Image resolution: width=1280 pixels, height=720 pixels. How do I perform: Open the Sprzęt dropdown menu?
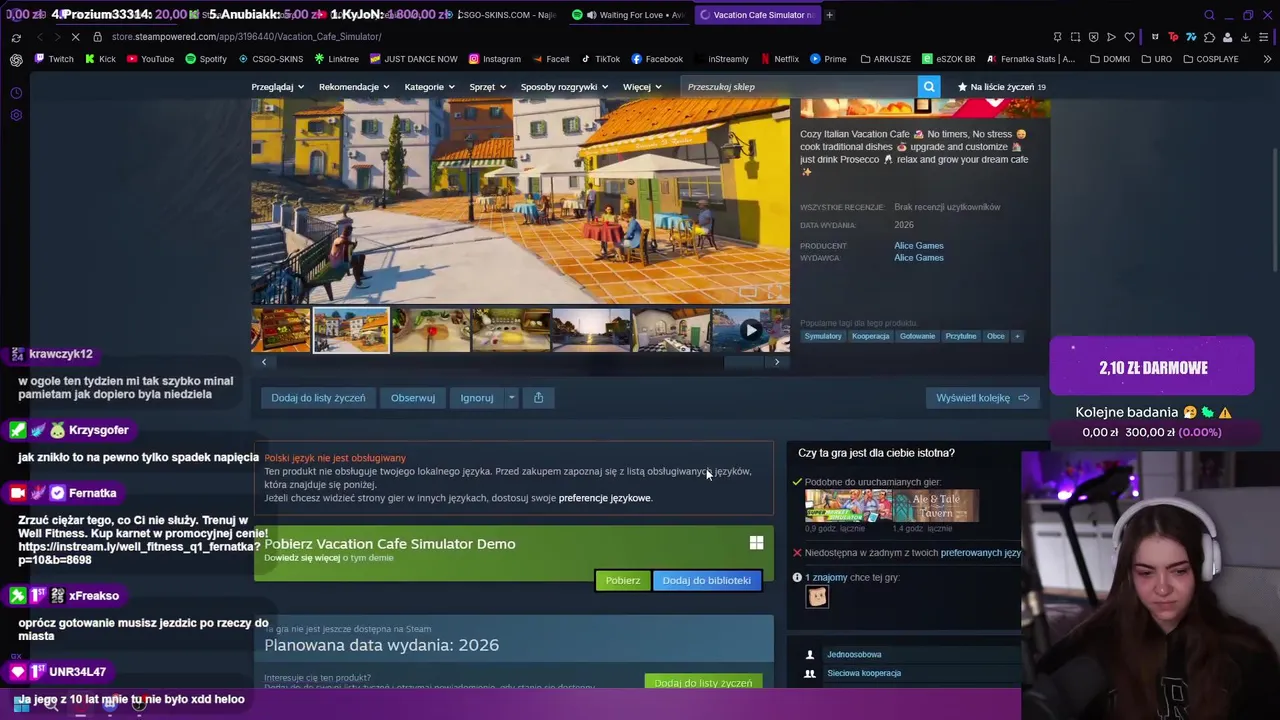click(488, 87)
